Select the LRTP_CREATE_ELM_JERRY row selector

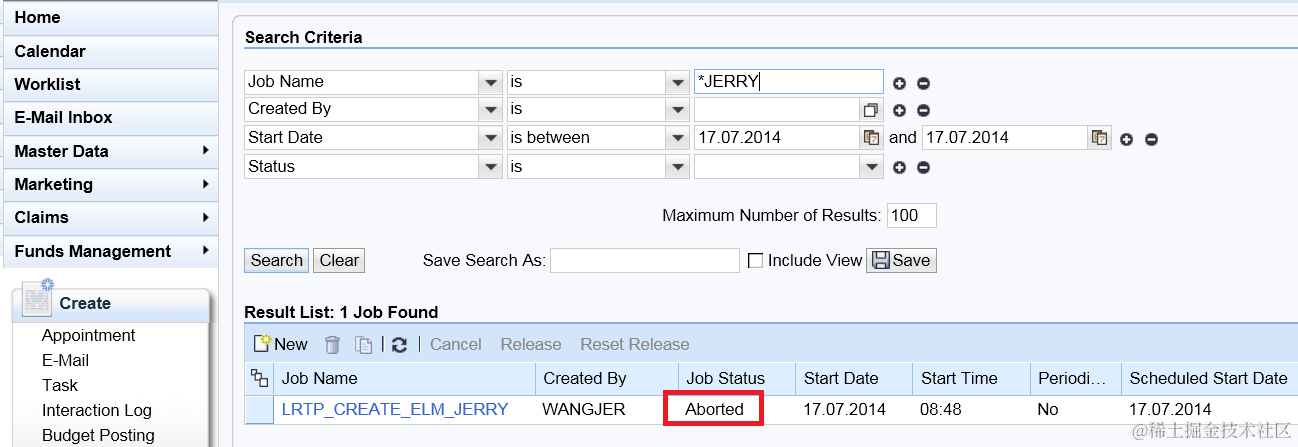pyautogui.click(x=260, y=409)
